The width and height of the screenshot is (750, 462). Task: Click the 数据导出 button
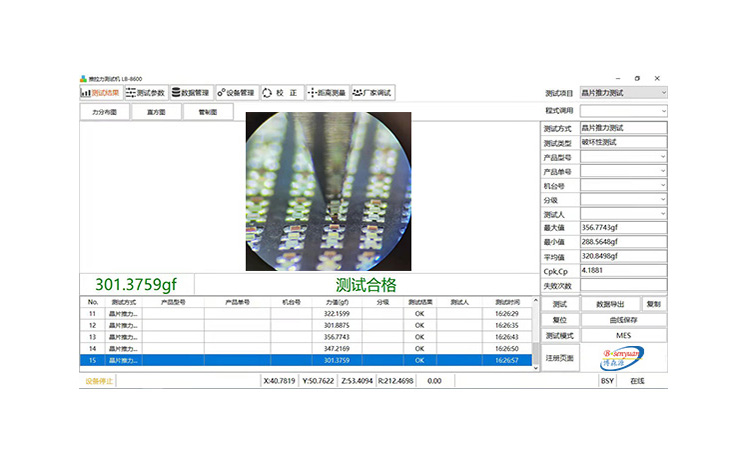[609, 304]
